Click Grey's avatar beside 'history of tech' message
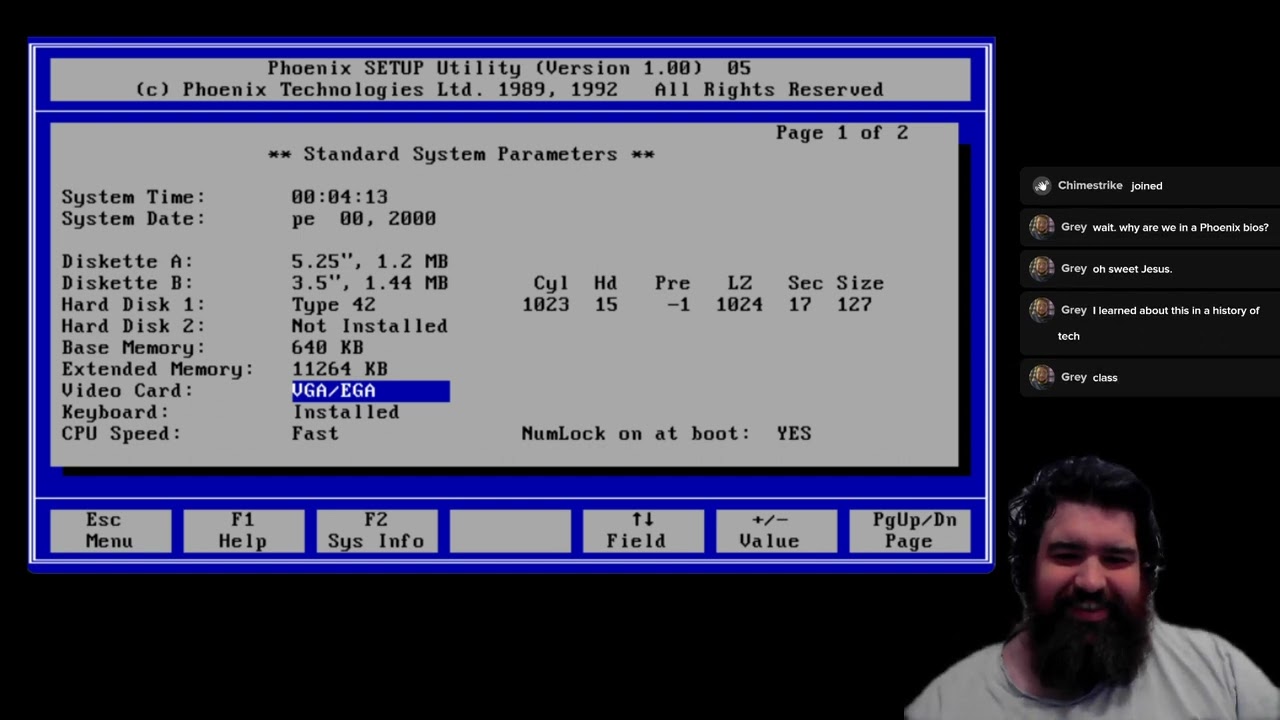Viewport: 1280px width, 720px height. 1042,310
